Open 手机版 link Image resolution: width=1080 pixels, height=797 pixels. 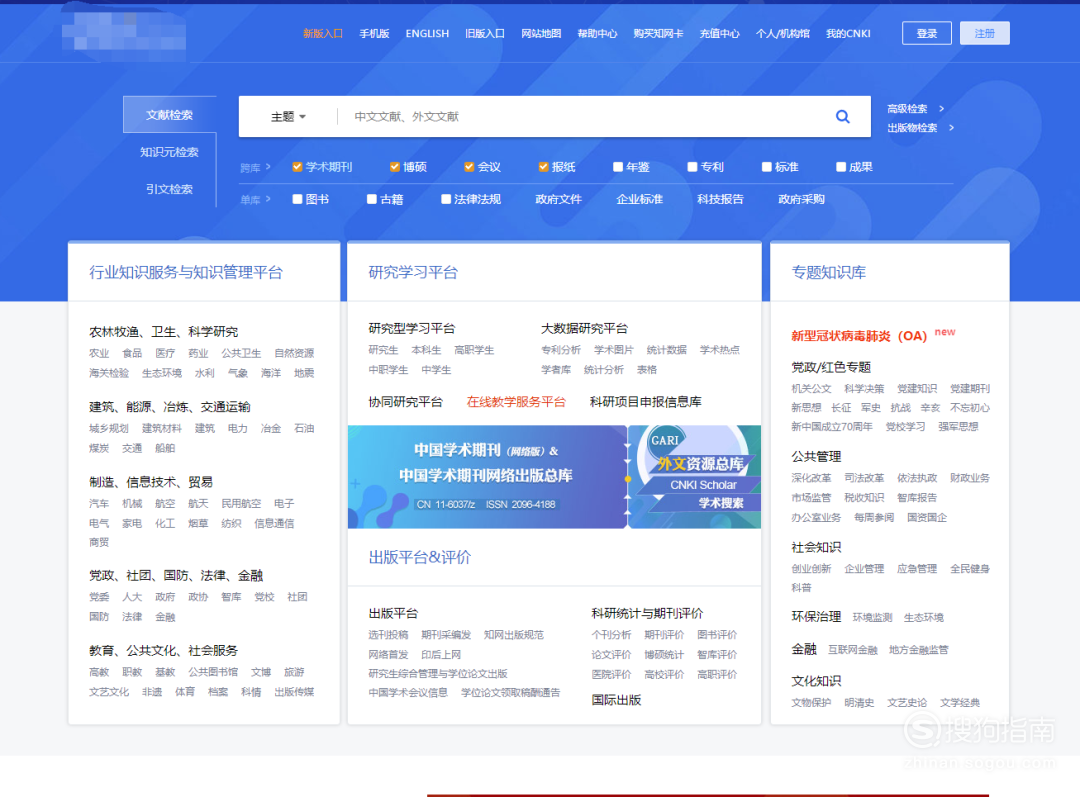coord(374,33)
